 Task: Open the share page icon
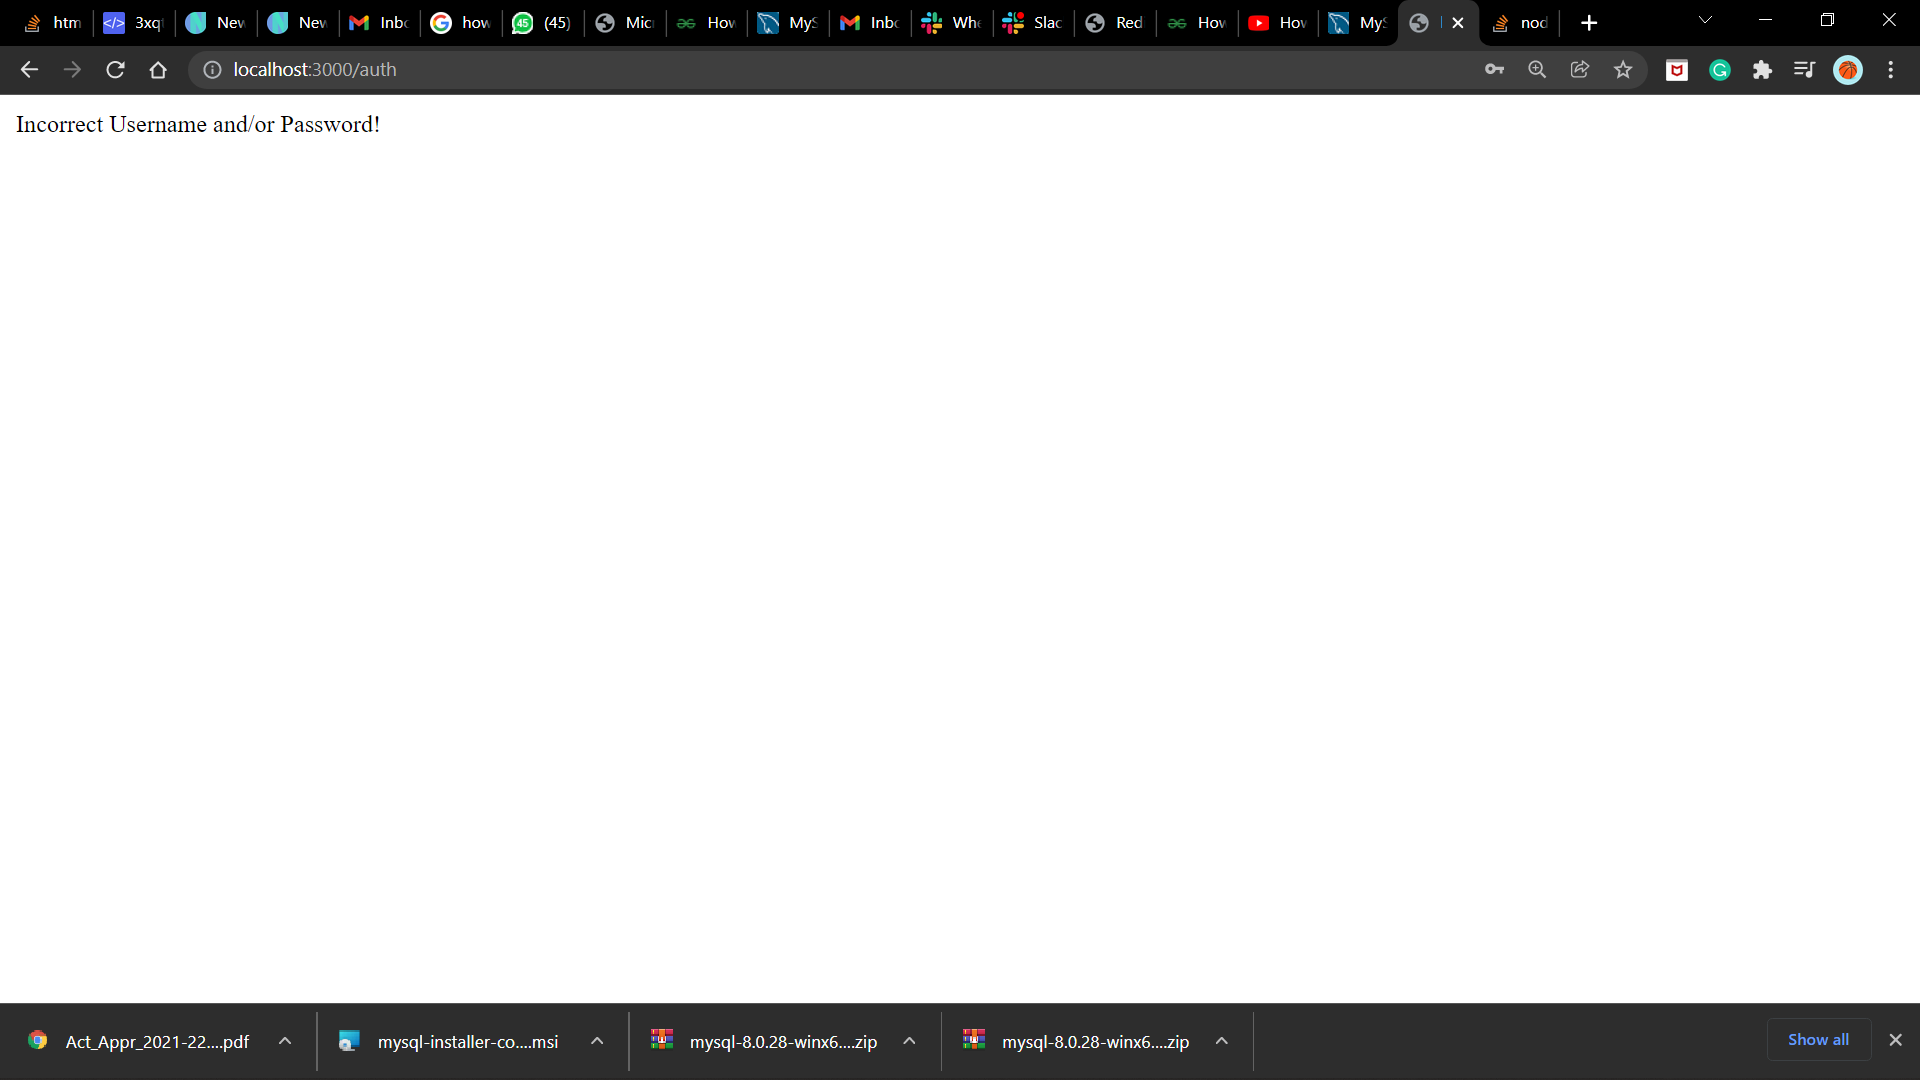pos(1580,70)
